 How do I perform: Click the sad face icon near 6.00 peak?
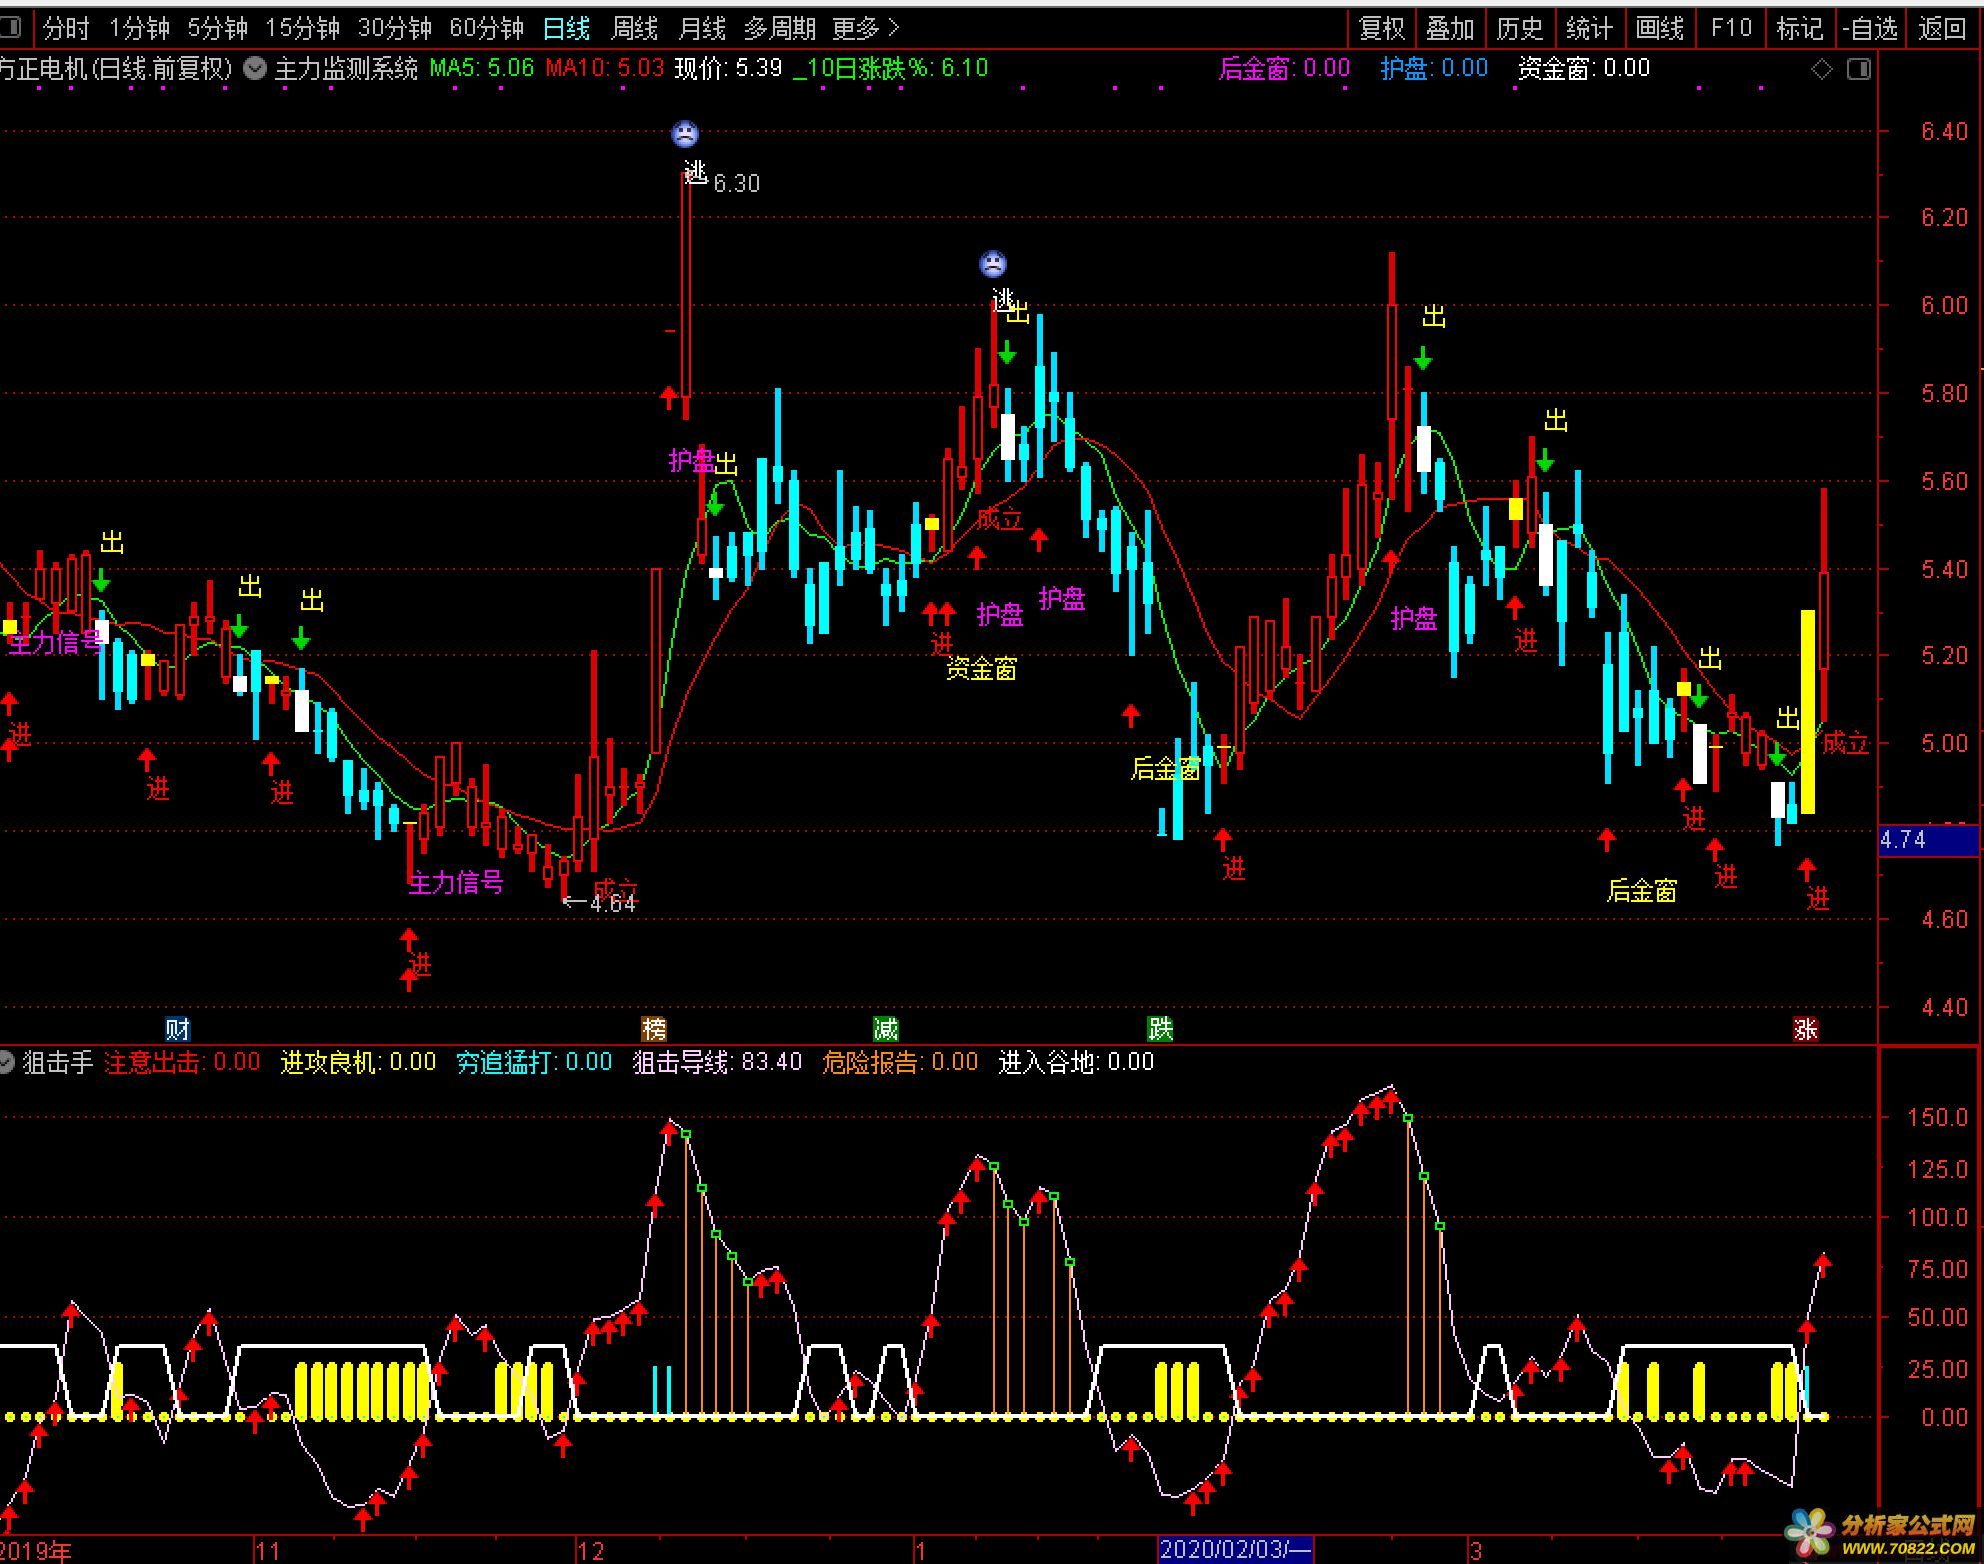[x=992, y=264]
